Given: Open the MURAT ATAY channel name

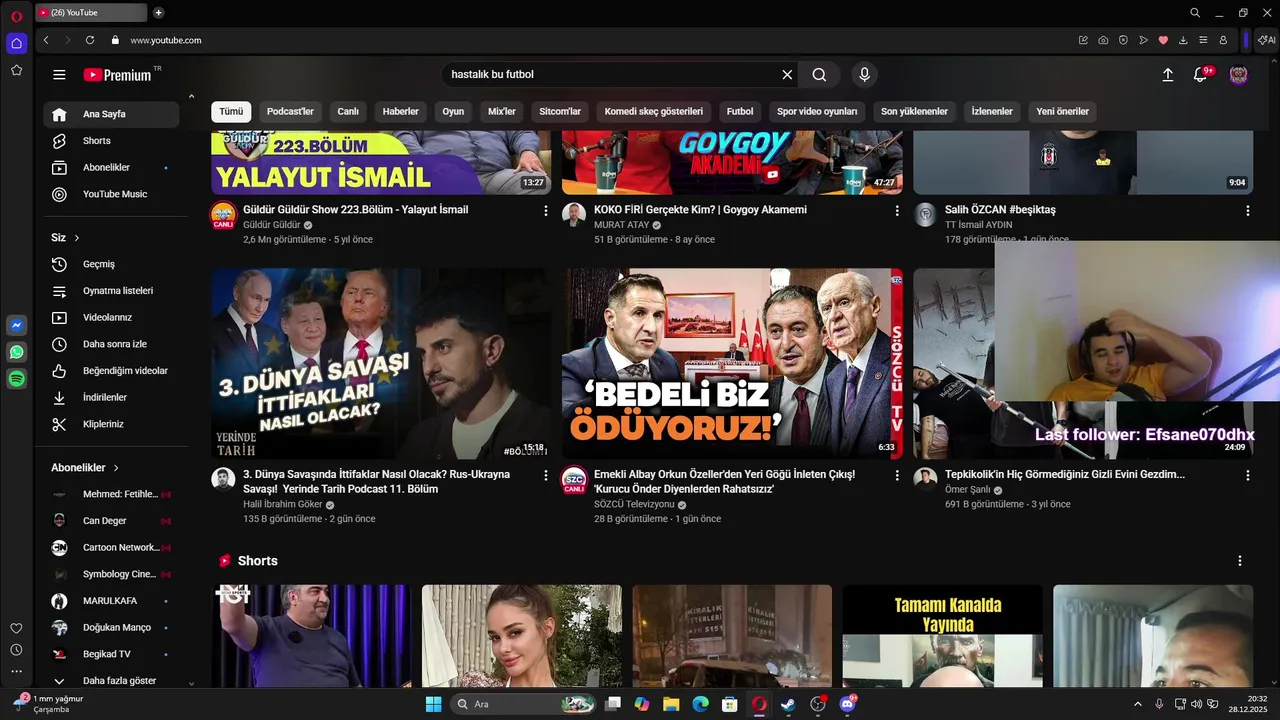Looking at the screenshot, I should (621, 225).
